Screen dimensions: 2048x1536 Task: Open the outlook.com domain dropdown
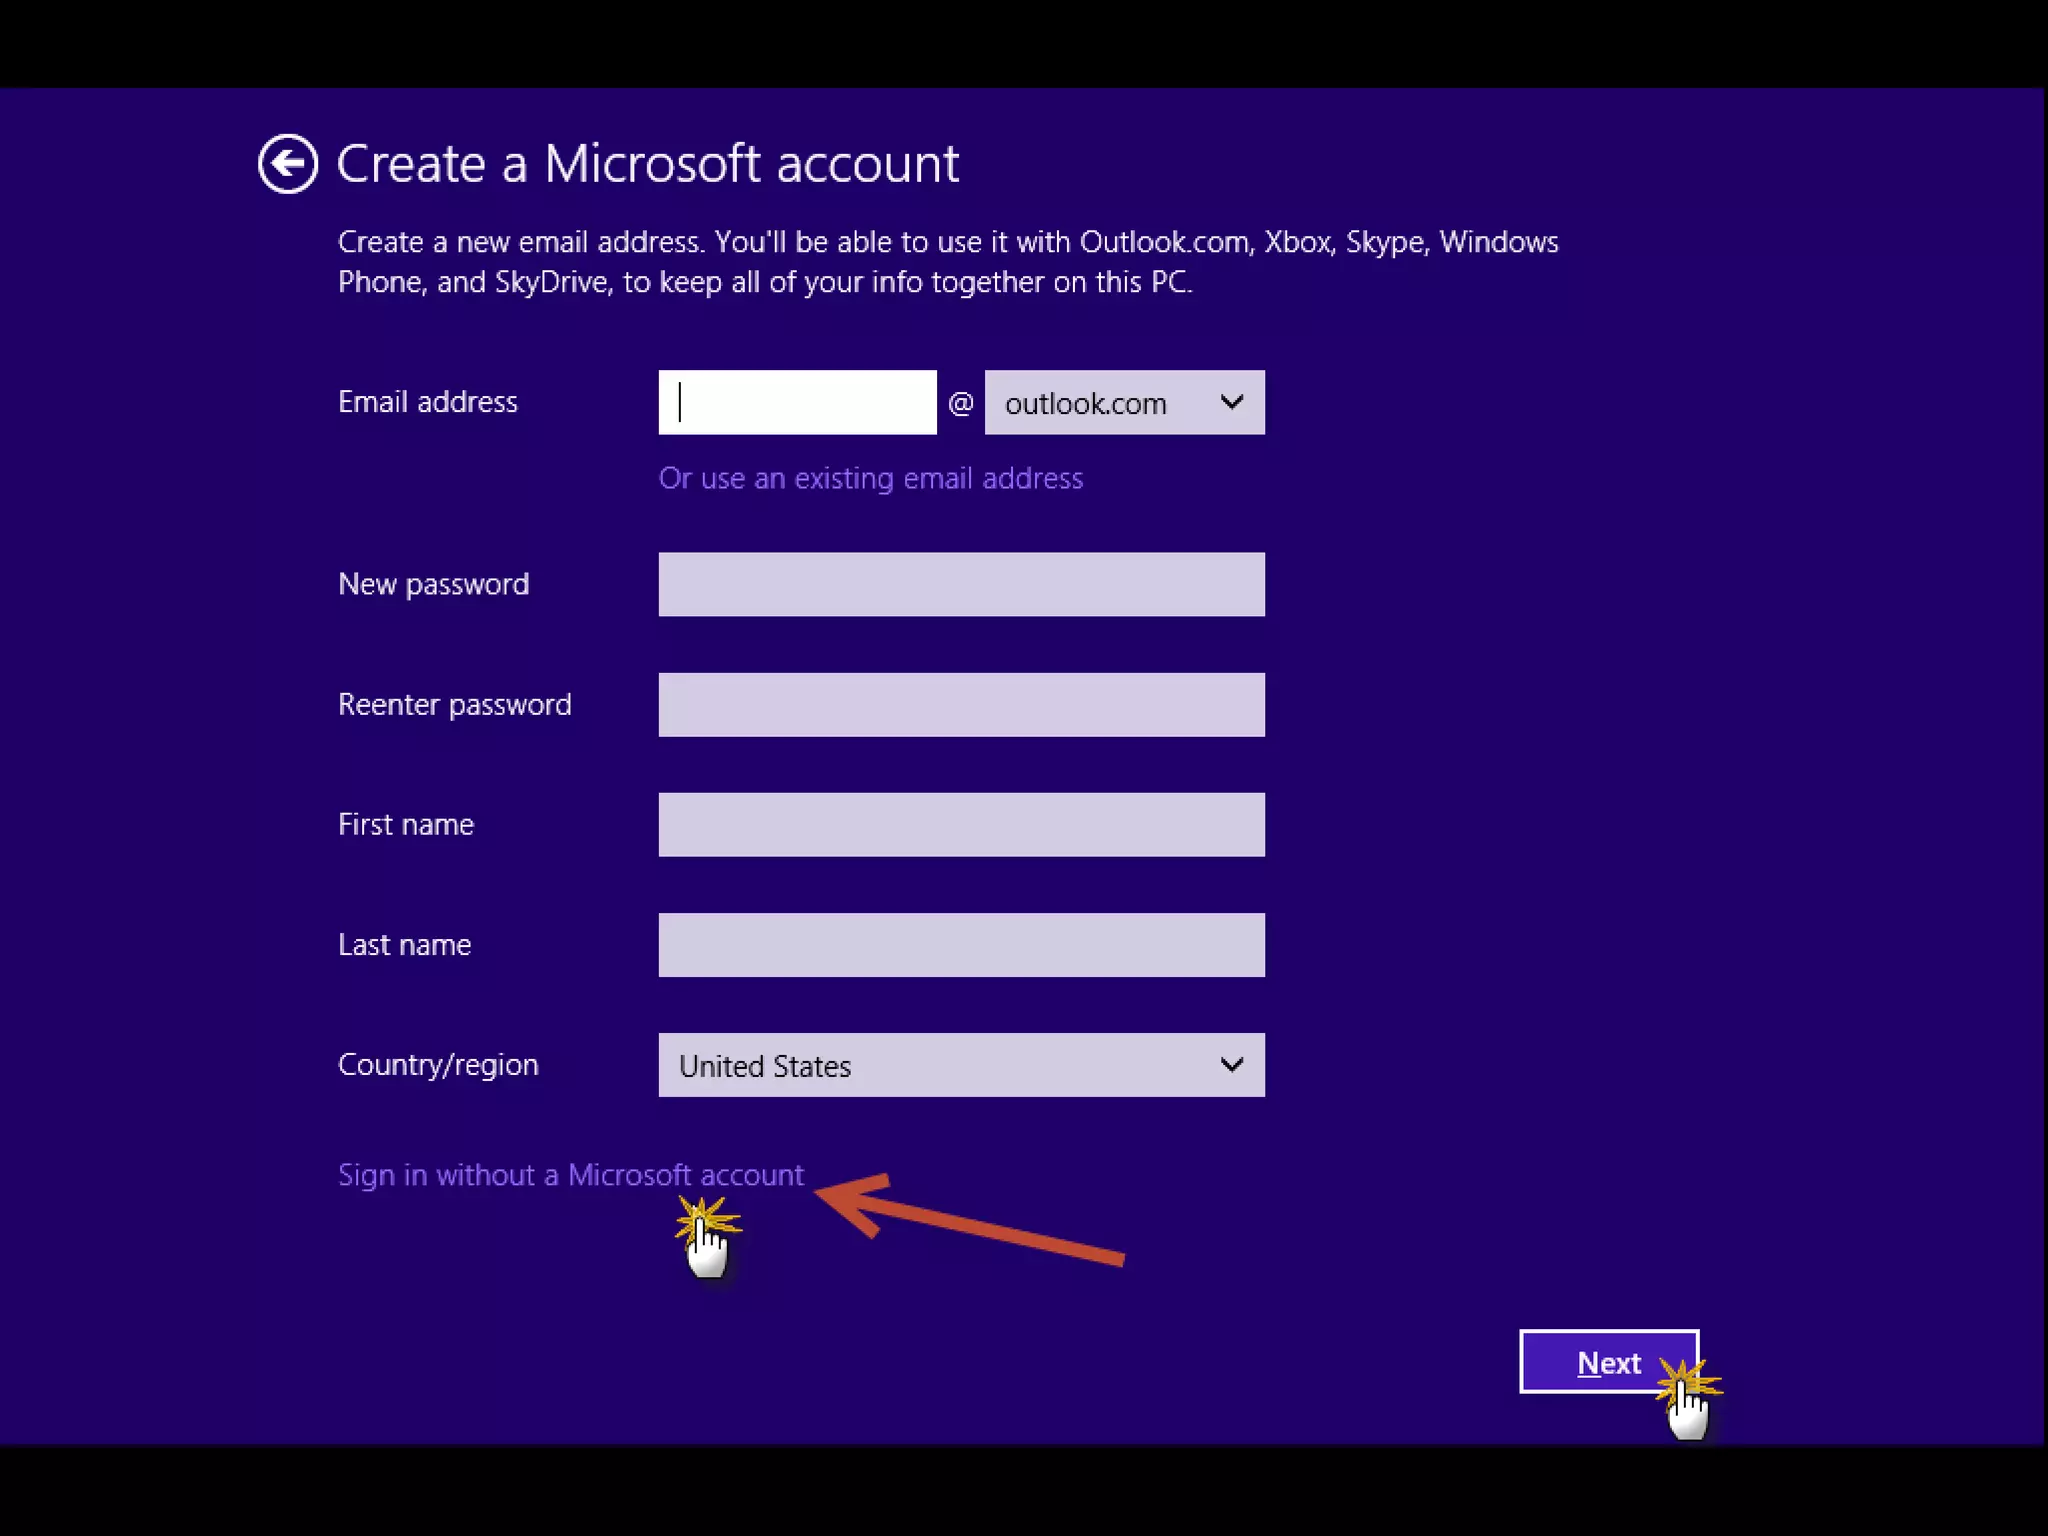1124,402
